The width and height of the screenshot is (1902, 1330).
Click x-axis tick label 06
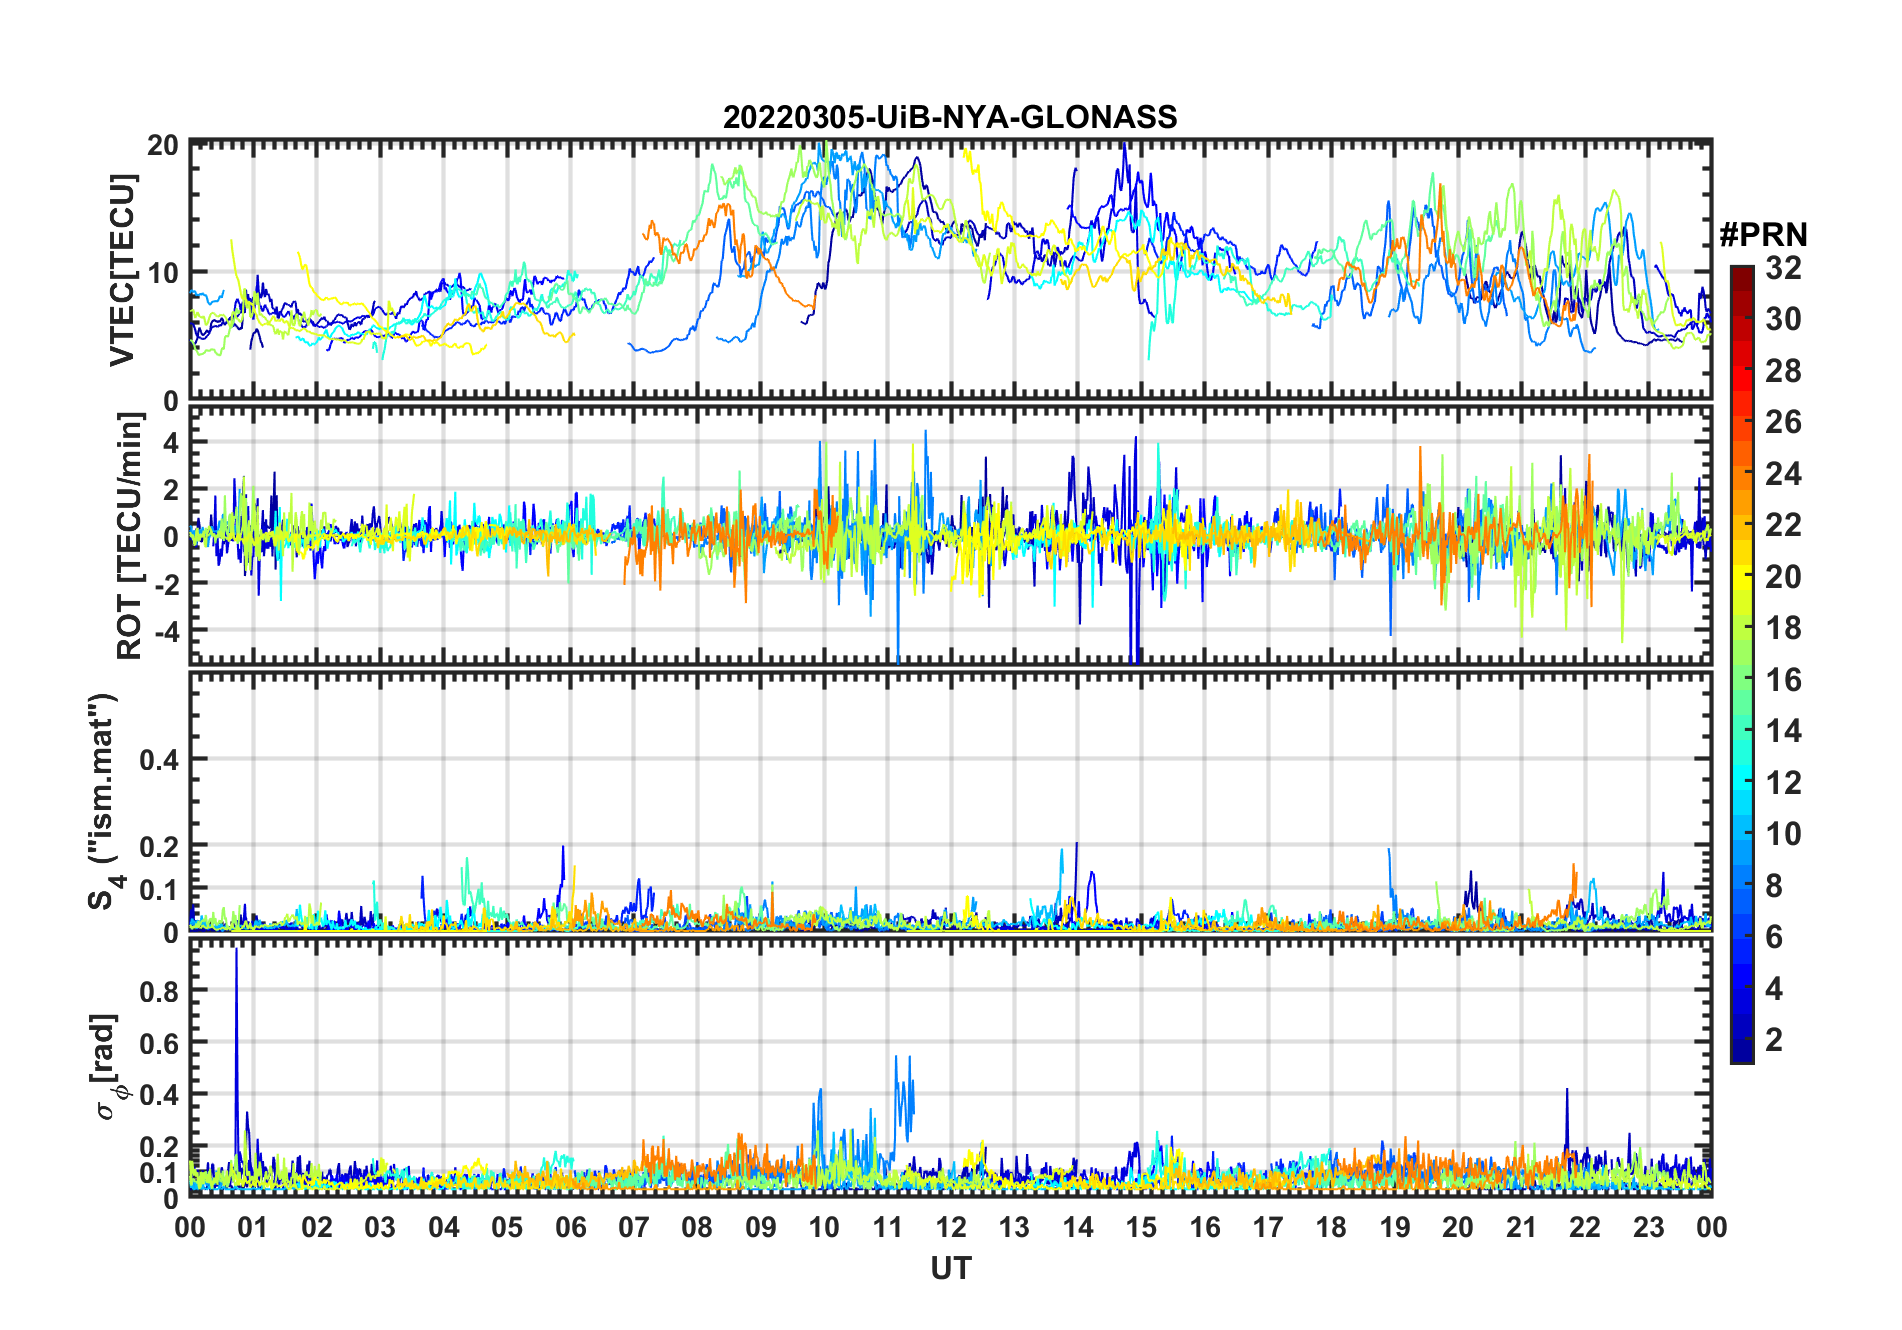pos(571,1228)
